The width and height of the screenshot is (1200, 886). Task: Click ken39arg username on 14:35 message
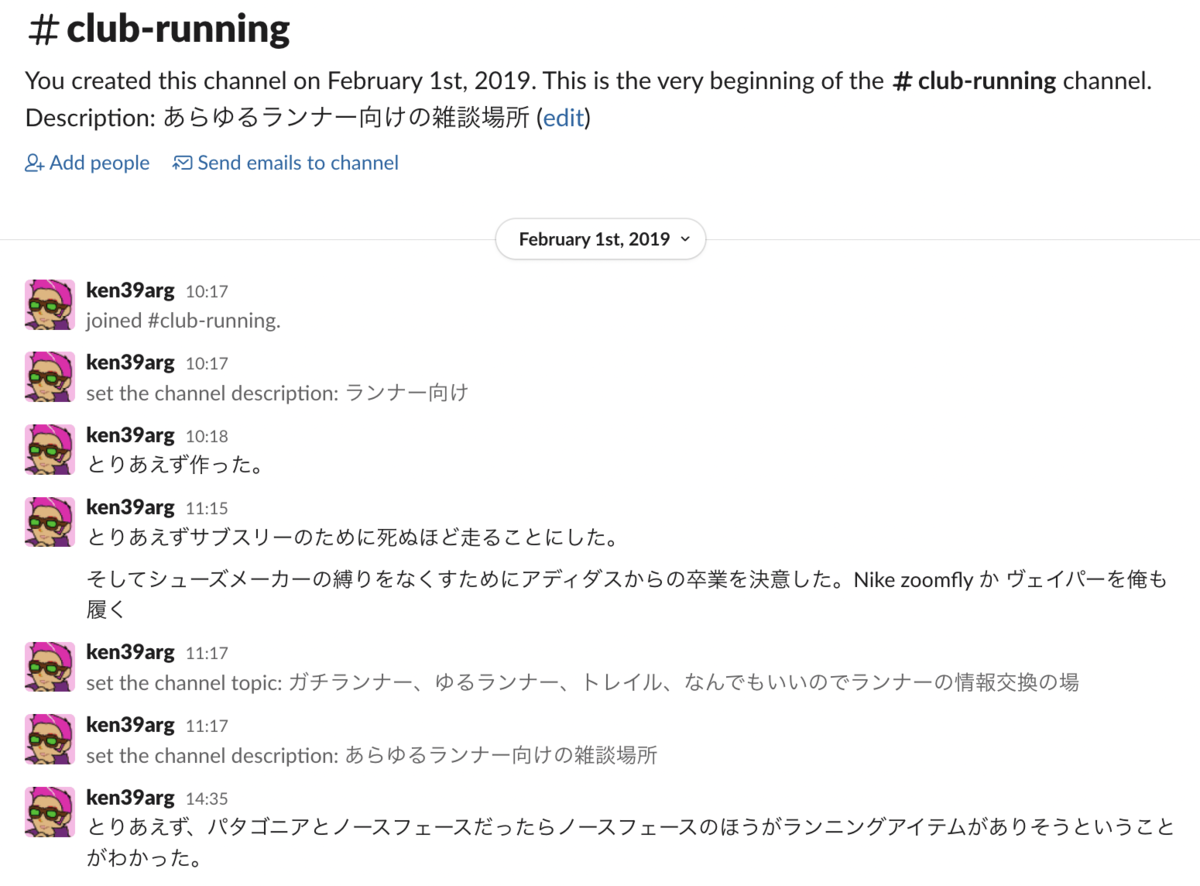[x=130, y=797]
